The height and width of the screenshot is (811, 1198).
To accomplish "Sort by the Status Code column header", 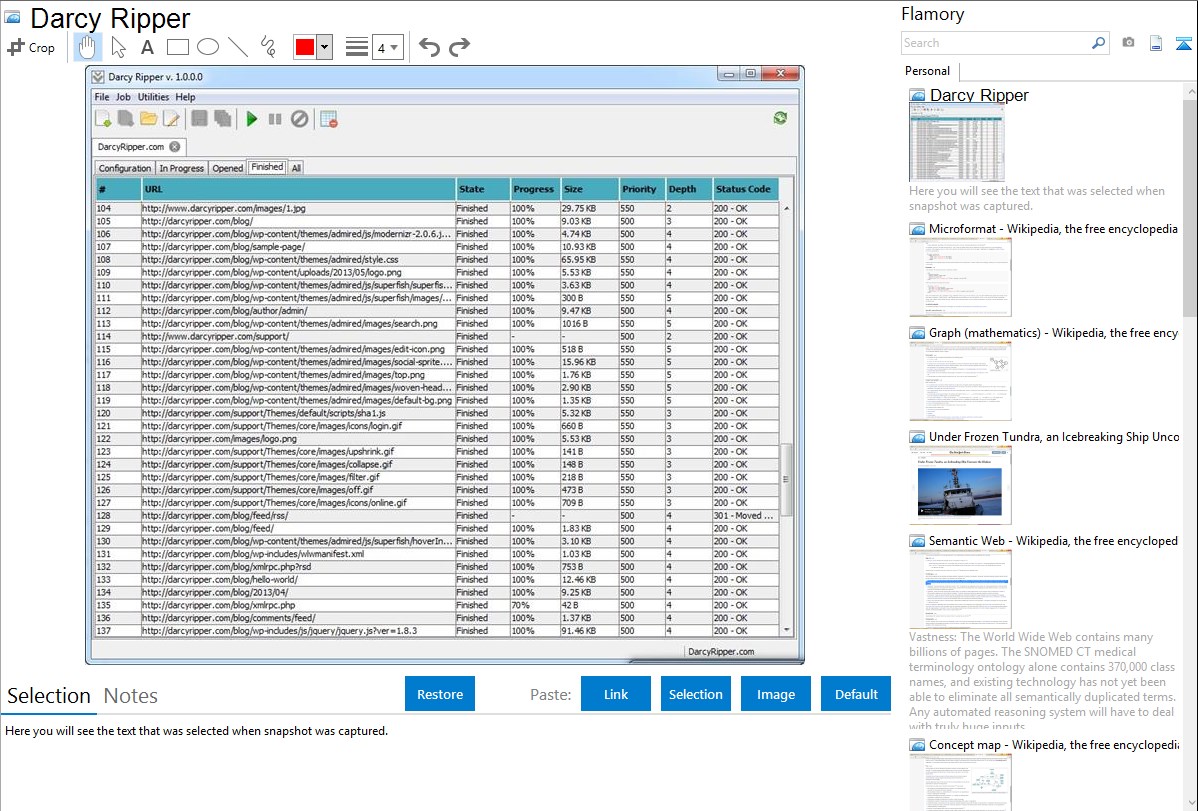I will coord(745,189).
